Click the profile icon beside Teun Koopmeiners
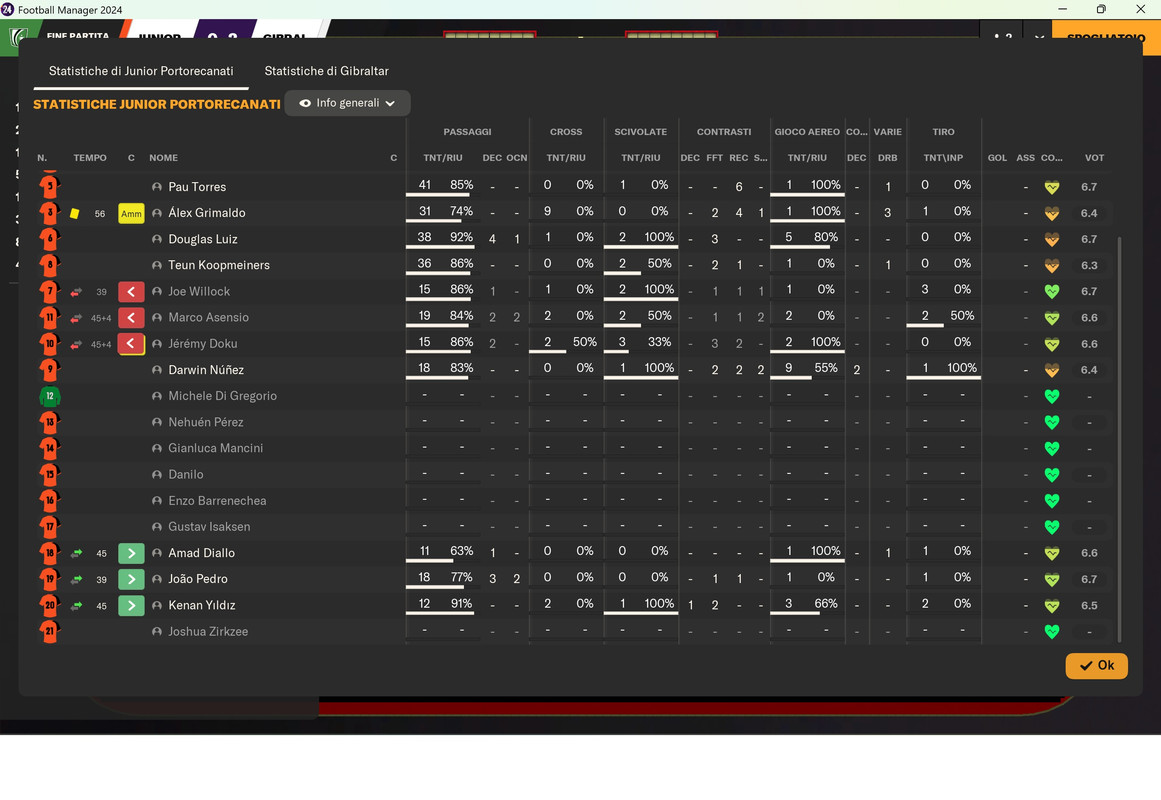The image size is (1161, 800). point(156,265)
